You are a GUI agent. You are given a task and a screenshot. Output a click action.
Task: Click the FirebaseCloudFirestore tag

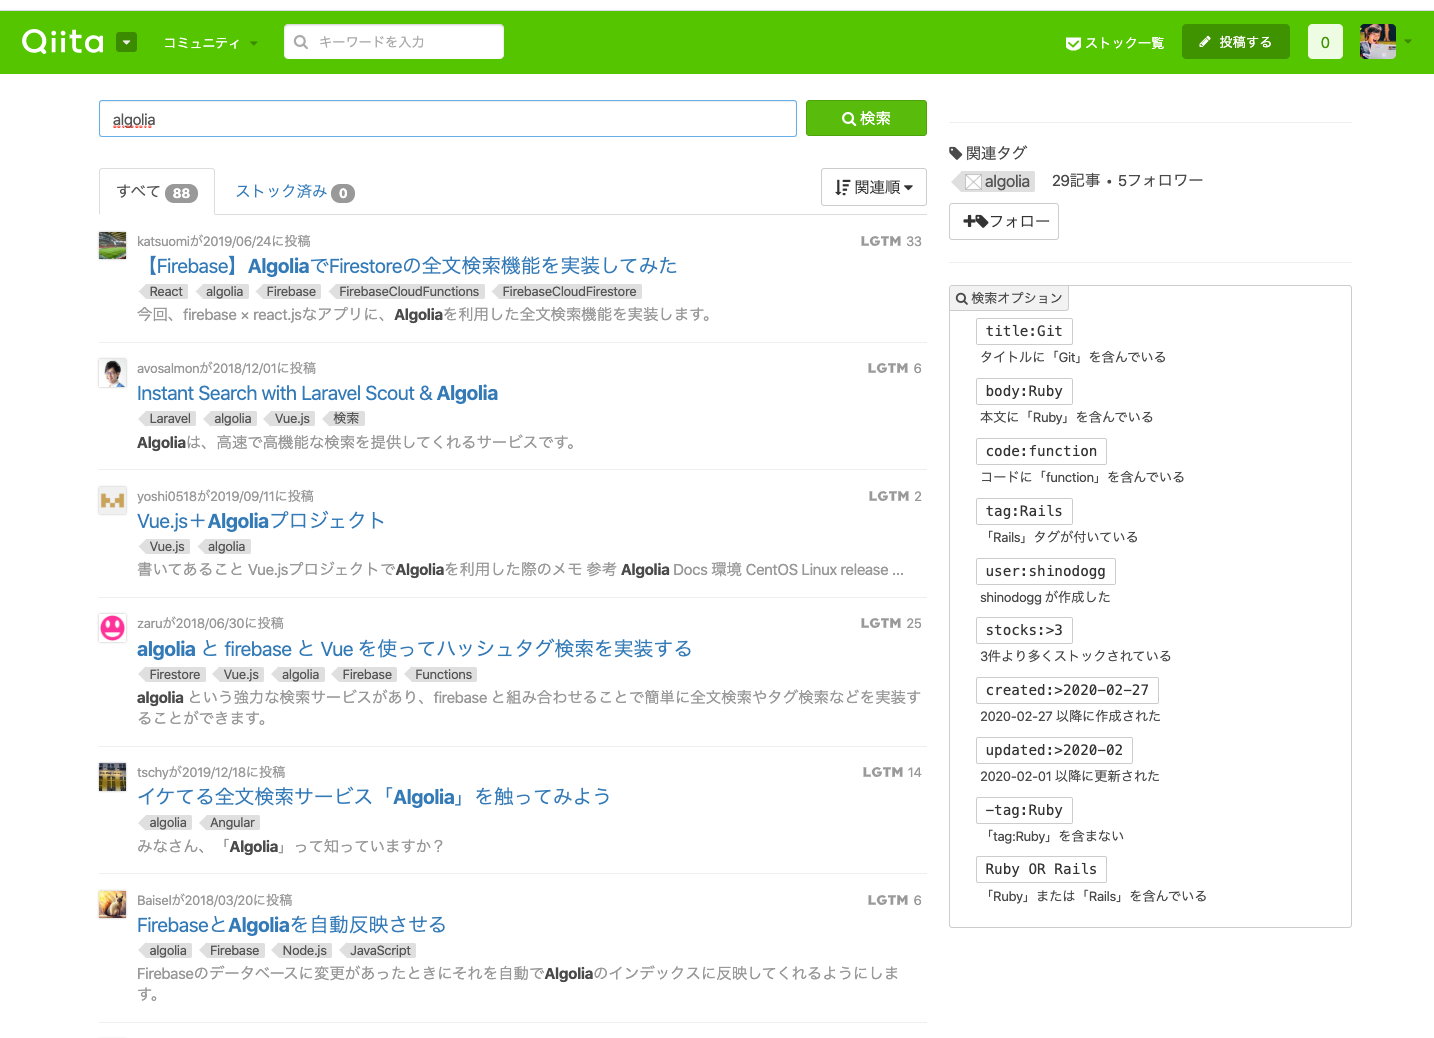[569, 292]
